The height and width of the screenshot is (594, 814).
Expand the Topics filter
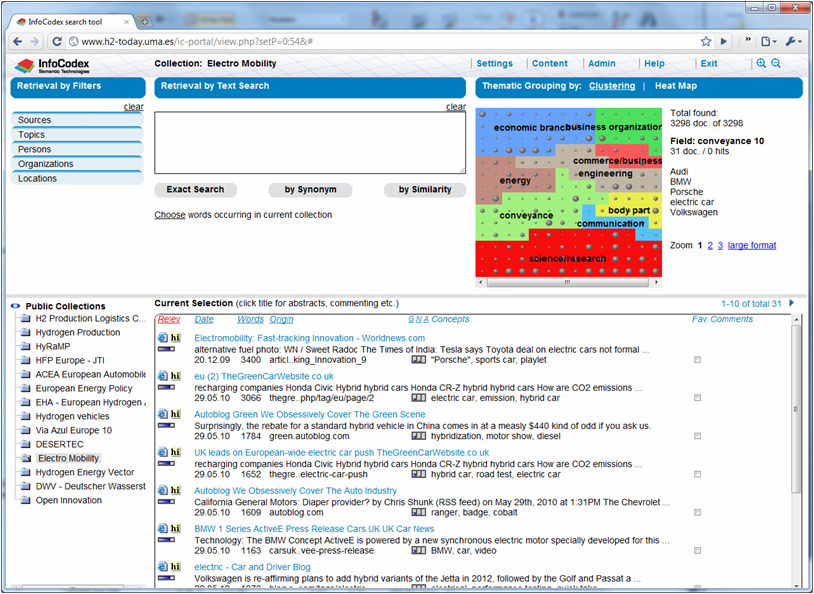(x=77, y=134)
